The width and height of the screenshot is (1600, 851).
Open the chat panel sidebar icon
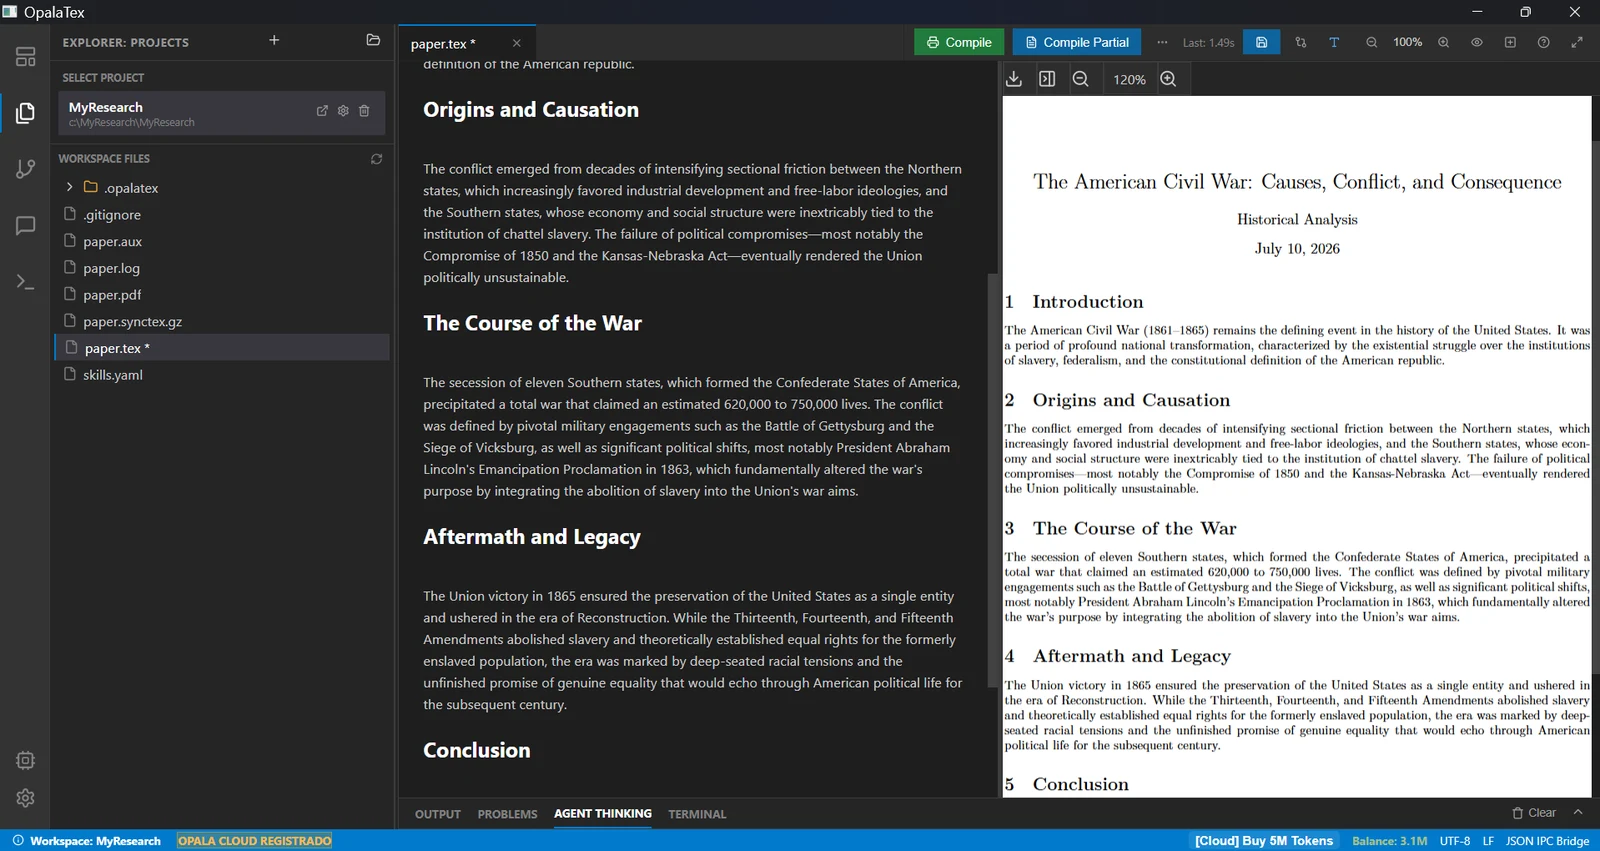(x=26, y=226)
